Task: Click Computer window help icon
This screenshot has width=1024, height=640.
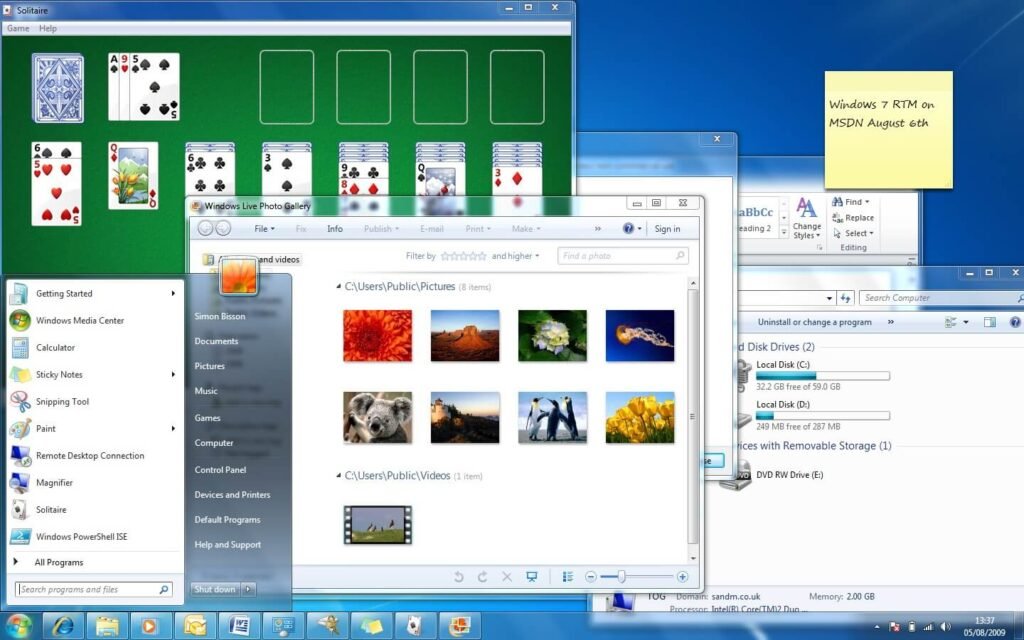Action: click(1016, 322)
